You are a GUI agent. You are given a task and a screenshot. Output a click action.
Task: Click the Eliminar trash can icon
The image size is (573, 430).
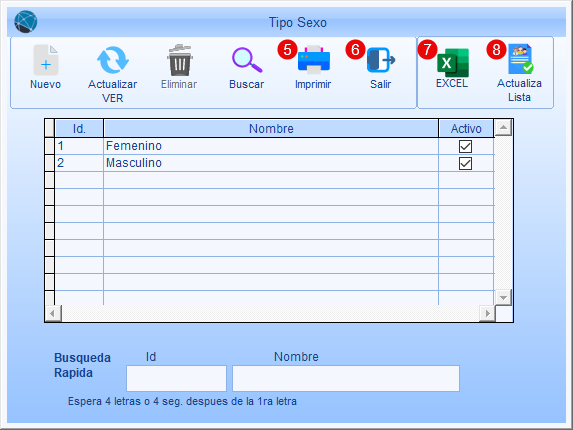tap(179, 60)
